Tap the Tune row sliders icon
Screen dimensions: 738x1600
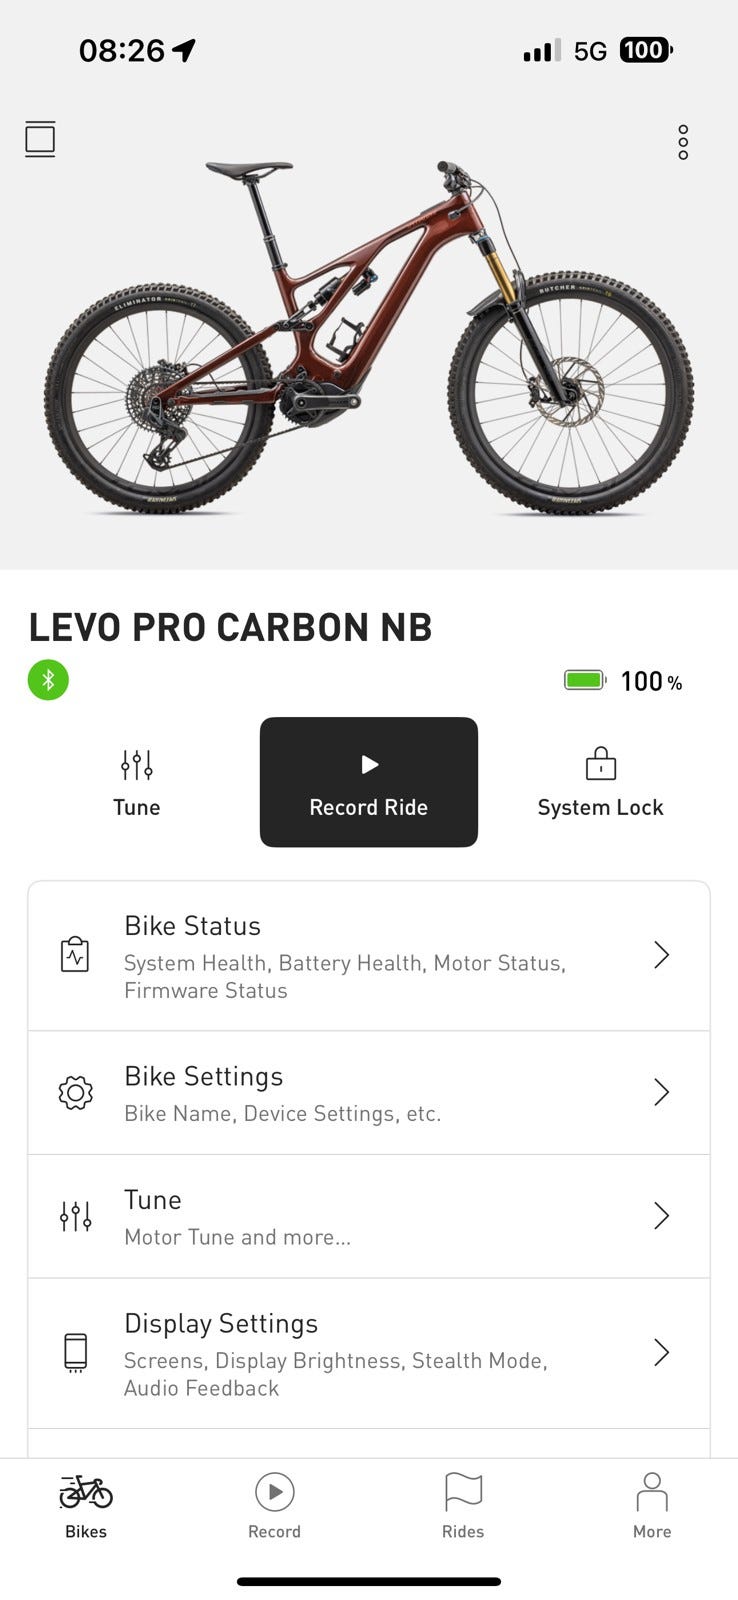(75, 1216)
